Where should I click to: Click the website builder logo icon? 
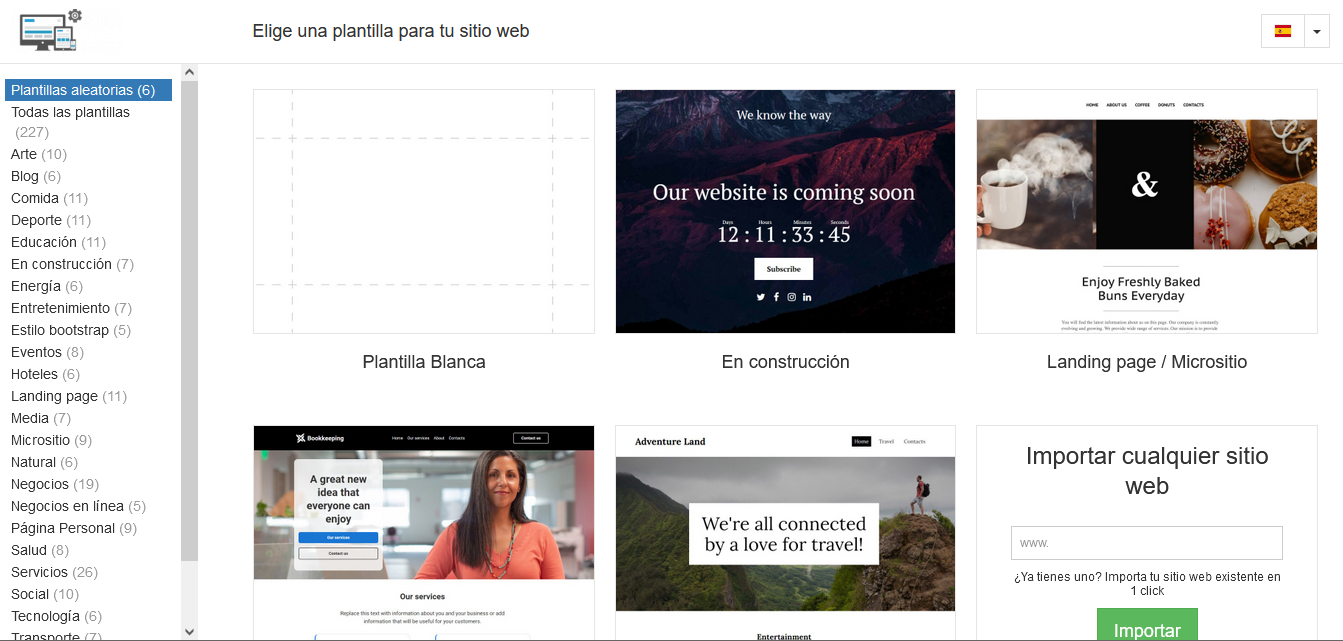coord(50,30)
